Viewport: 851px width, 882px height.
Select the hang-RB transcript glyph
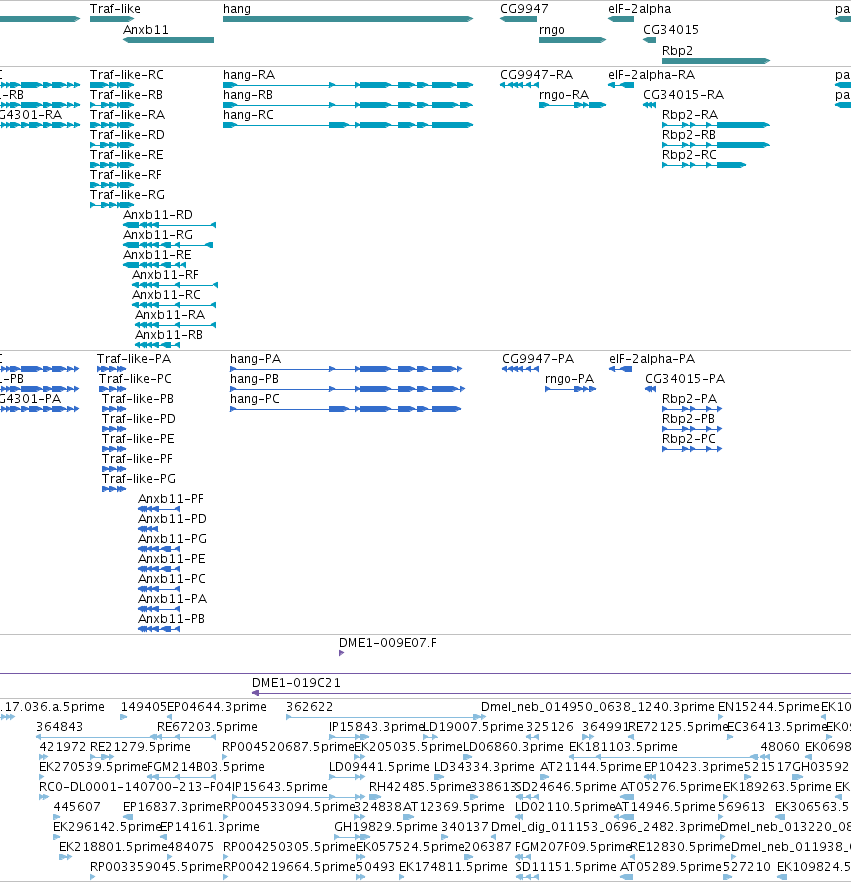point(348,105)
